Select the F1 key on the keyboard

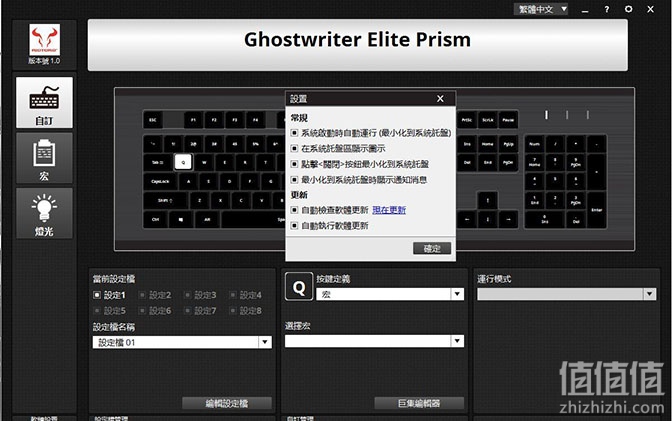[193, 120]
